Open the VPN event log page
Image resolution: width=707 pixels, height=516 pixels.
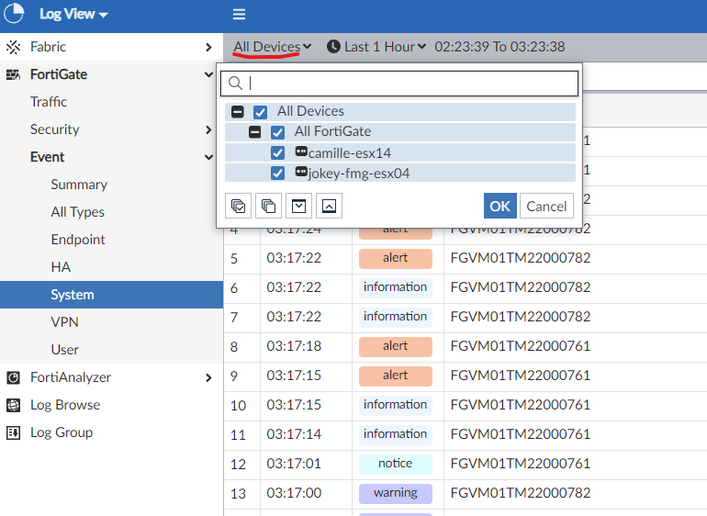pos(64,322)
